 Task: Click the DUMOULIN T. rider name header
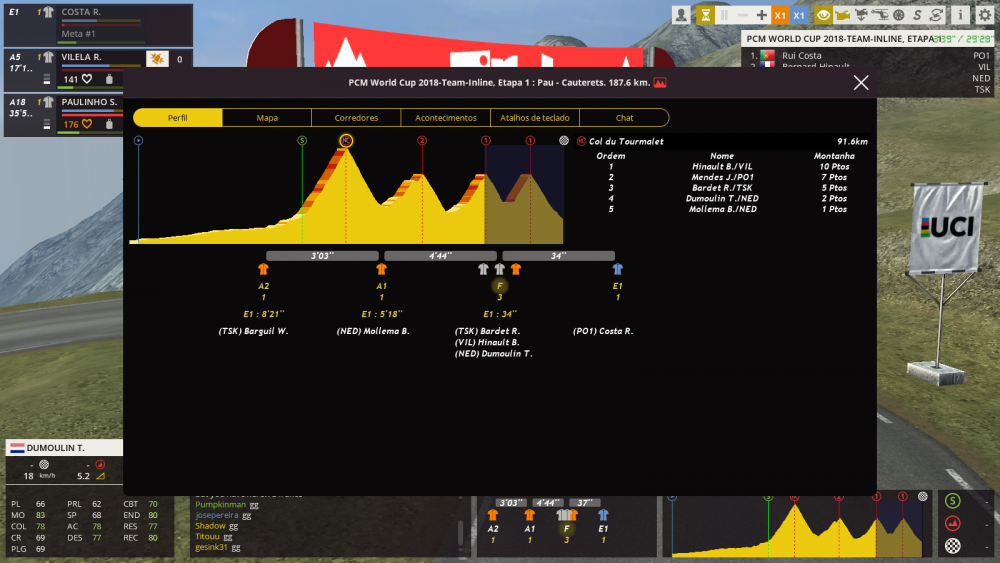[64, 448]
